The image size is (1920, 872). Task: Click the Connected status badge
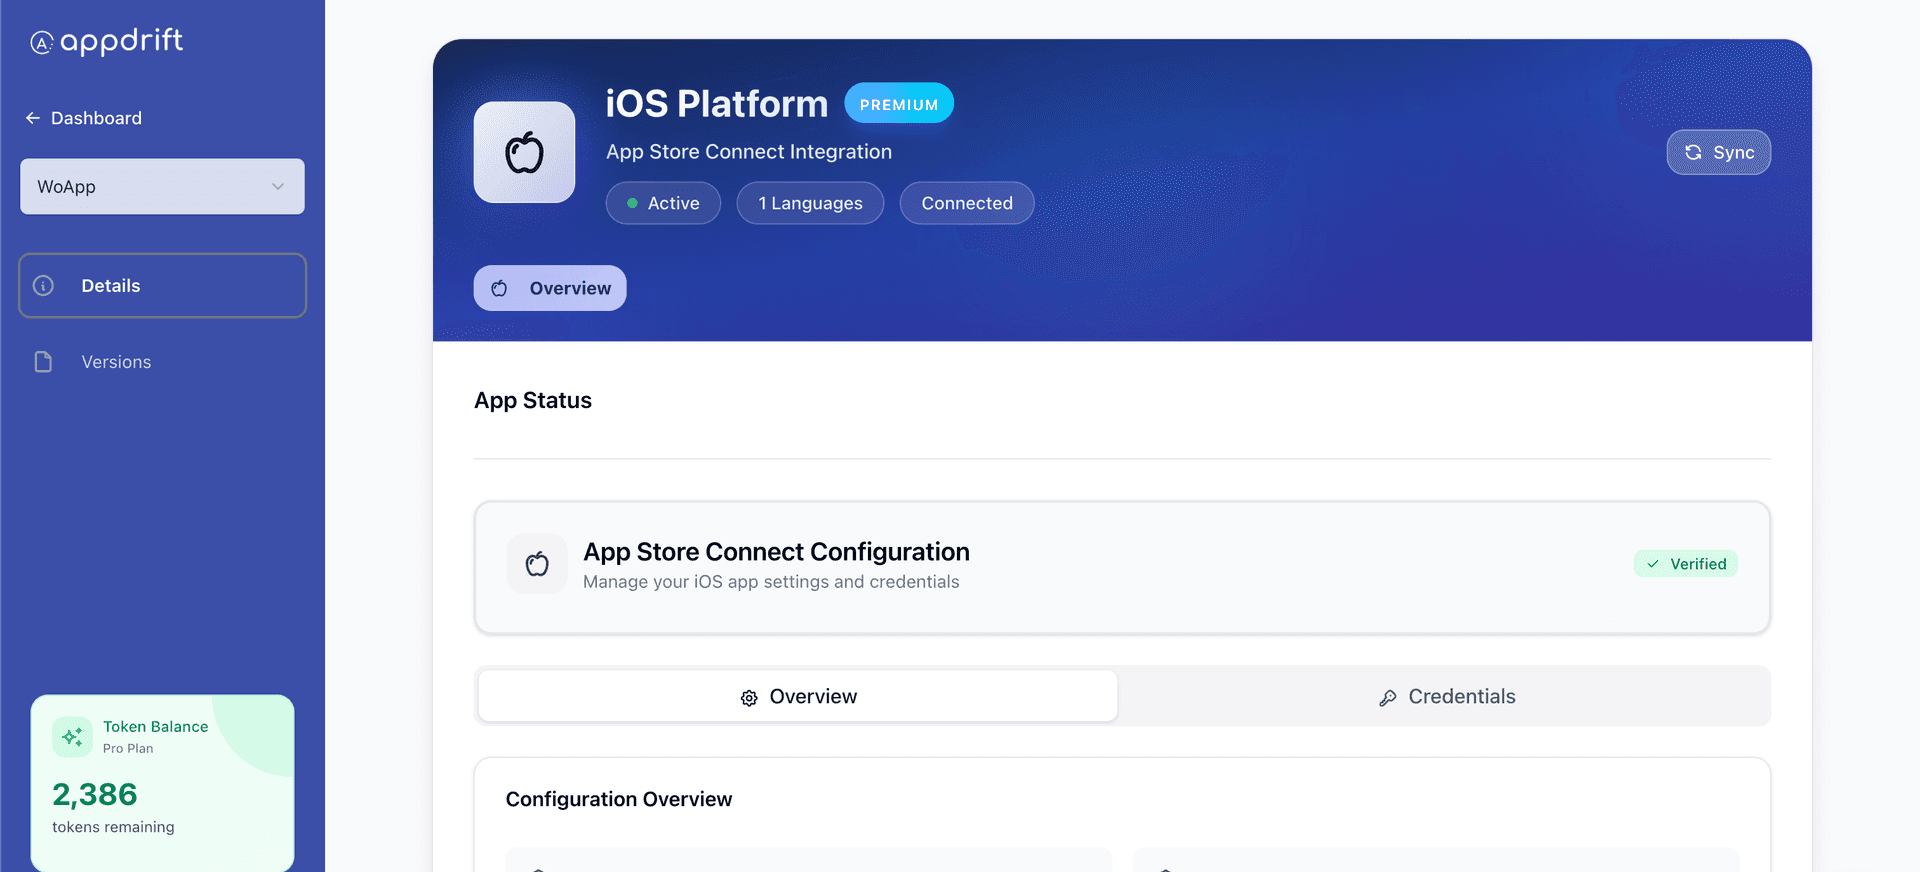pos(967,203)
